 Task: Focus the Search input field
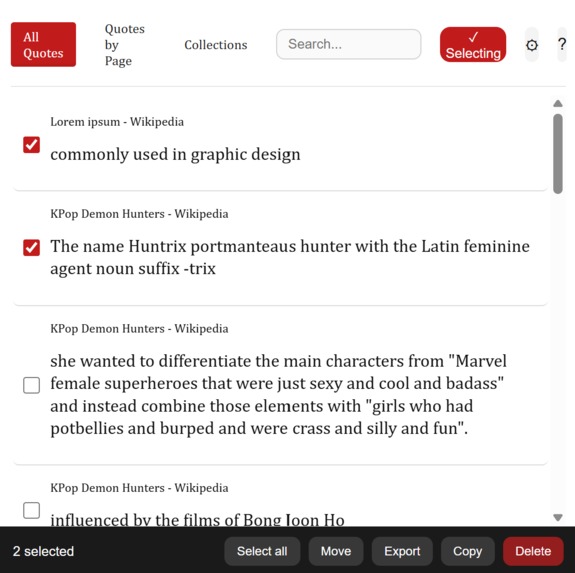(348, 44)
